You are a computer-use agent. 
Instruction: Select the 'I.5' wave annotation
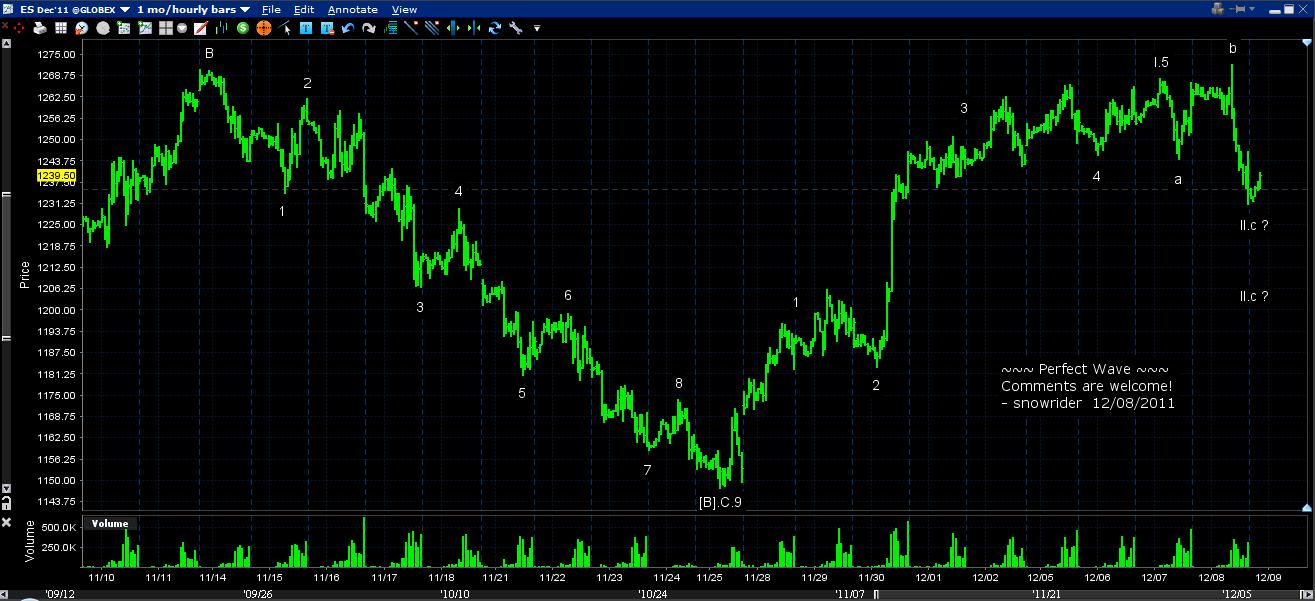pos(1161,62)
